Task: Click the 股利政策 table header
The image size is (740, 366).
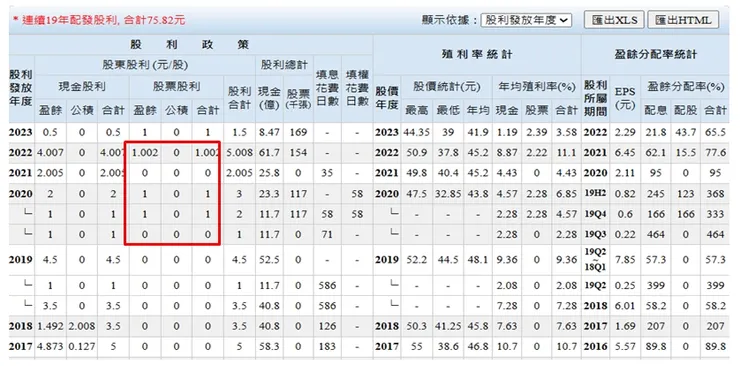Action: [x=190, y=45]
